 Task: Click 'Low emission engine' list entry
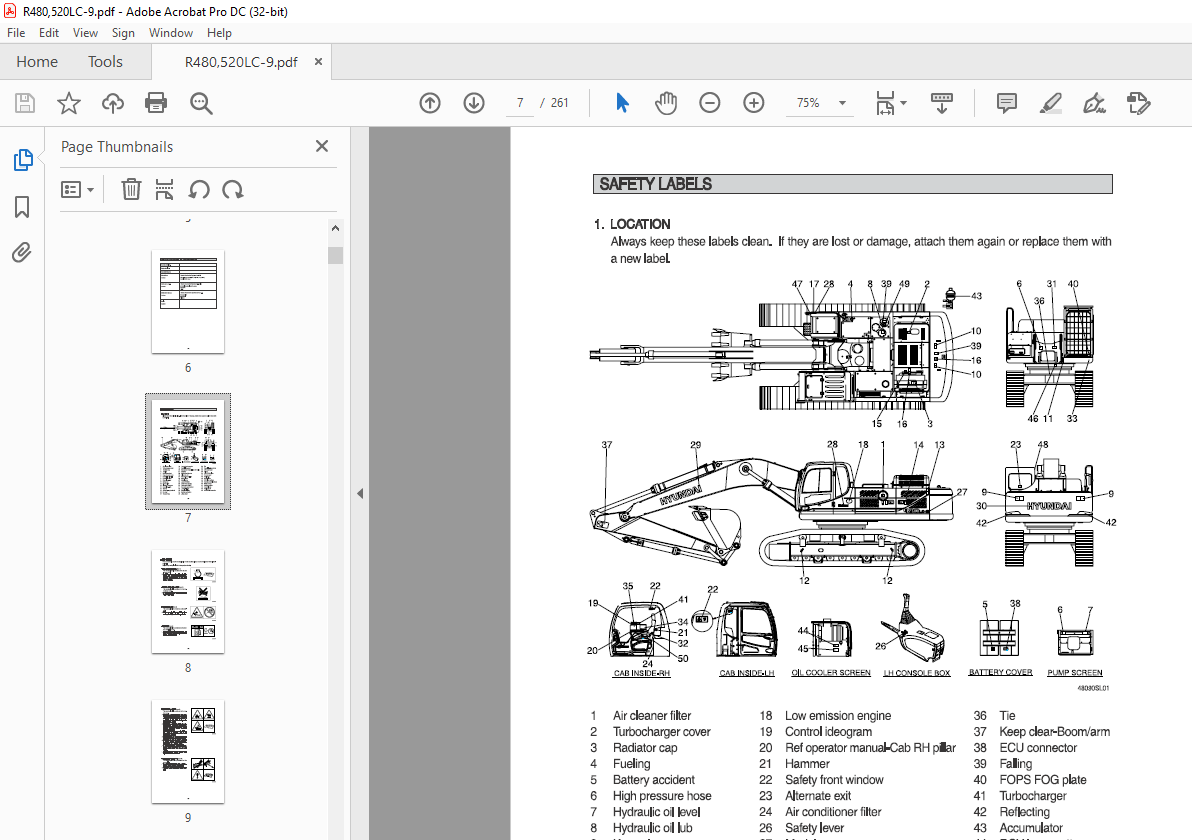pyautogui.click(x=838, y=715)
